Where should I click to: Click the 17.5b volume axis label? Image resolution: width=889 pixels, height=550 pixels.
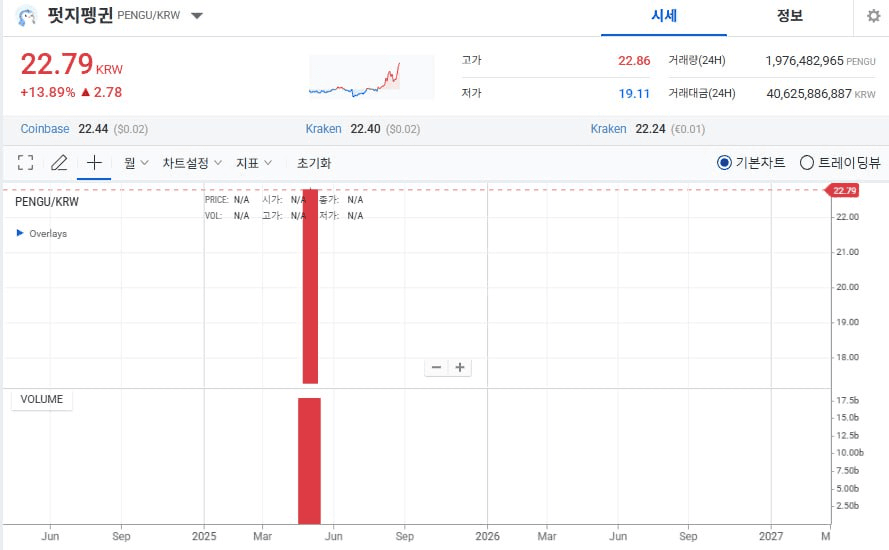(x=848, y=400)
